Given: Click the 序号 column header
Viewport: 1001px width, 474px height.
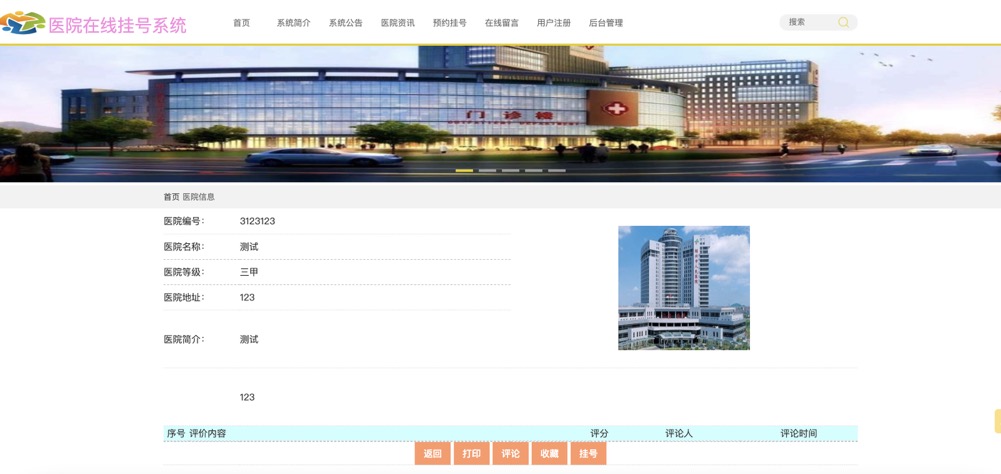Looking at the screenshot, I should 176,433.
